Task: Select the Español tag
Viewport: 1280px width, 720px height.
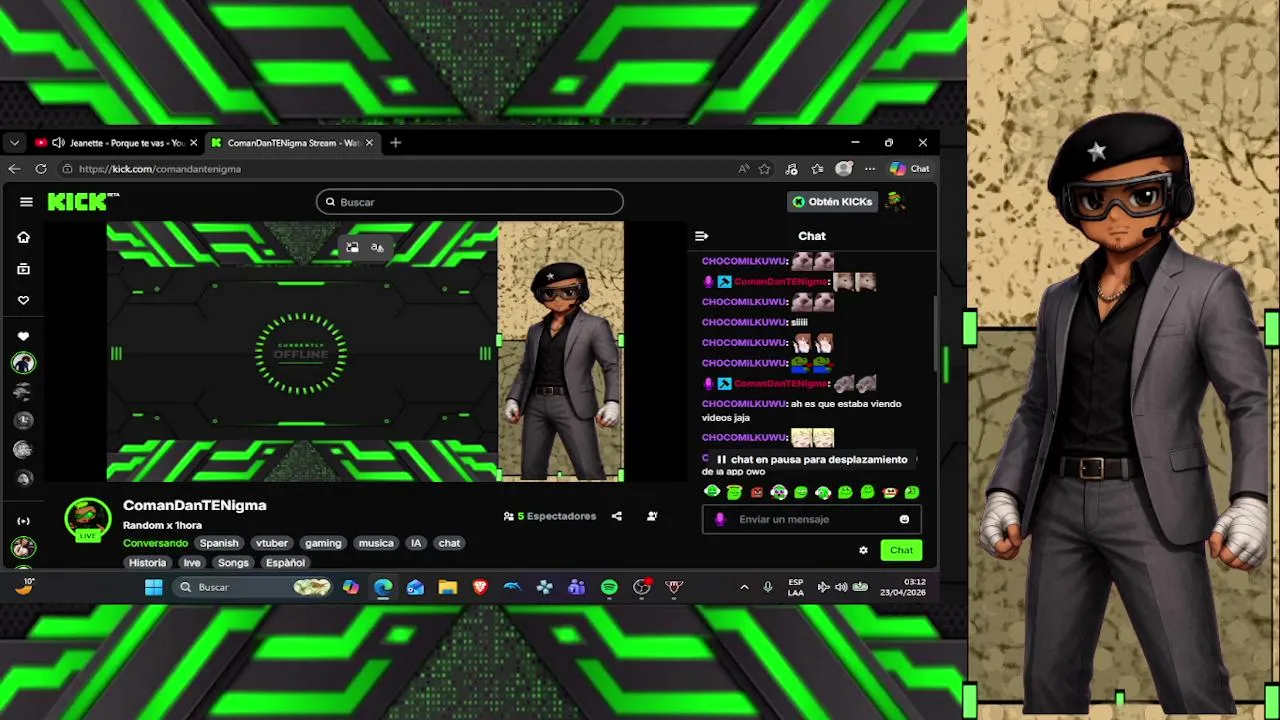Action: [x=285, y=563]
